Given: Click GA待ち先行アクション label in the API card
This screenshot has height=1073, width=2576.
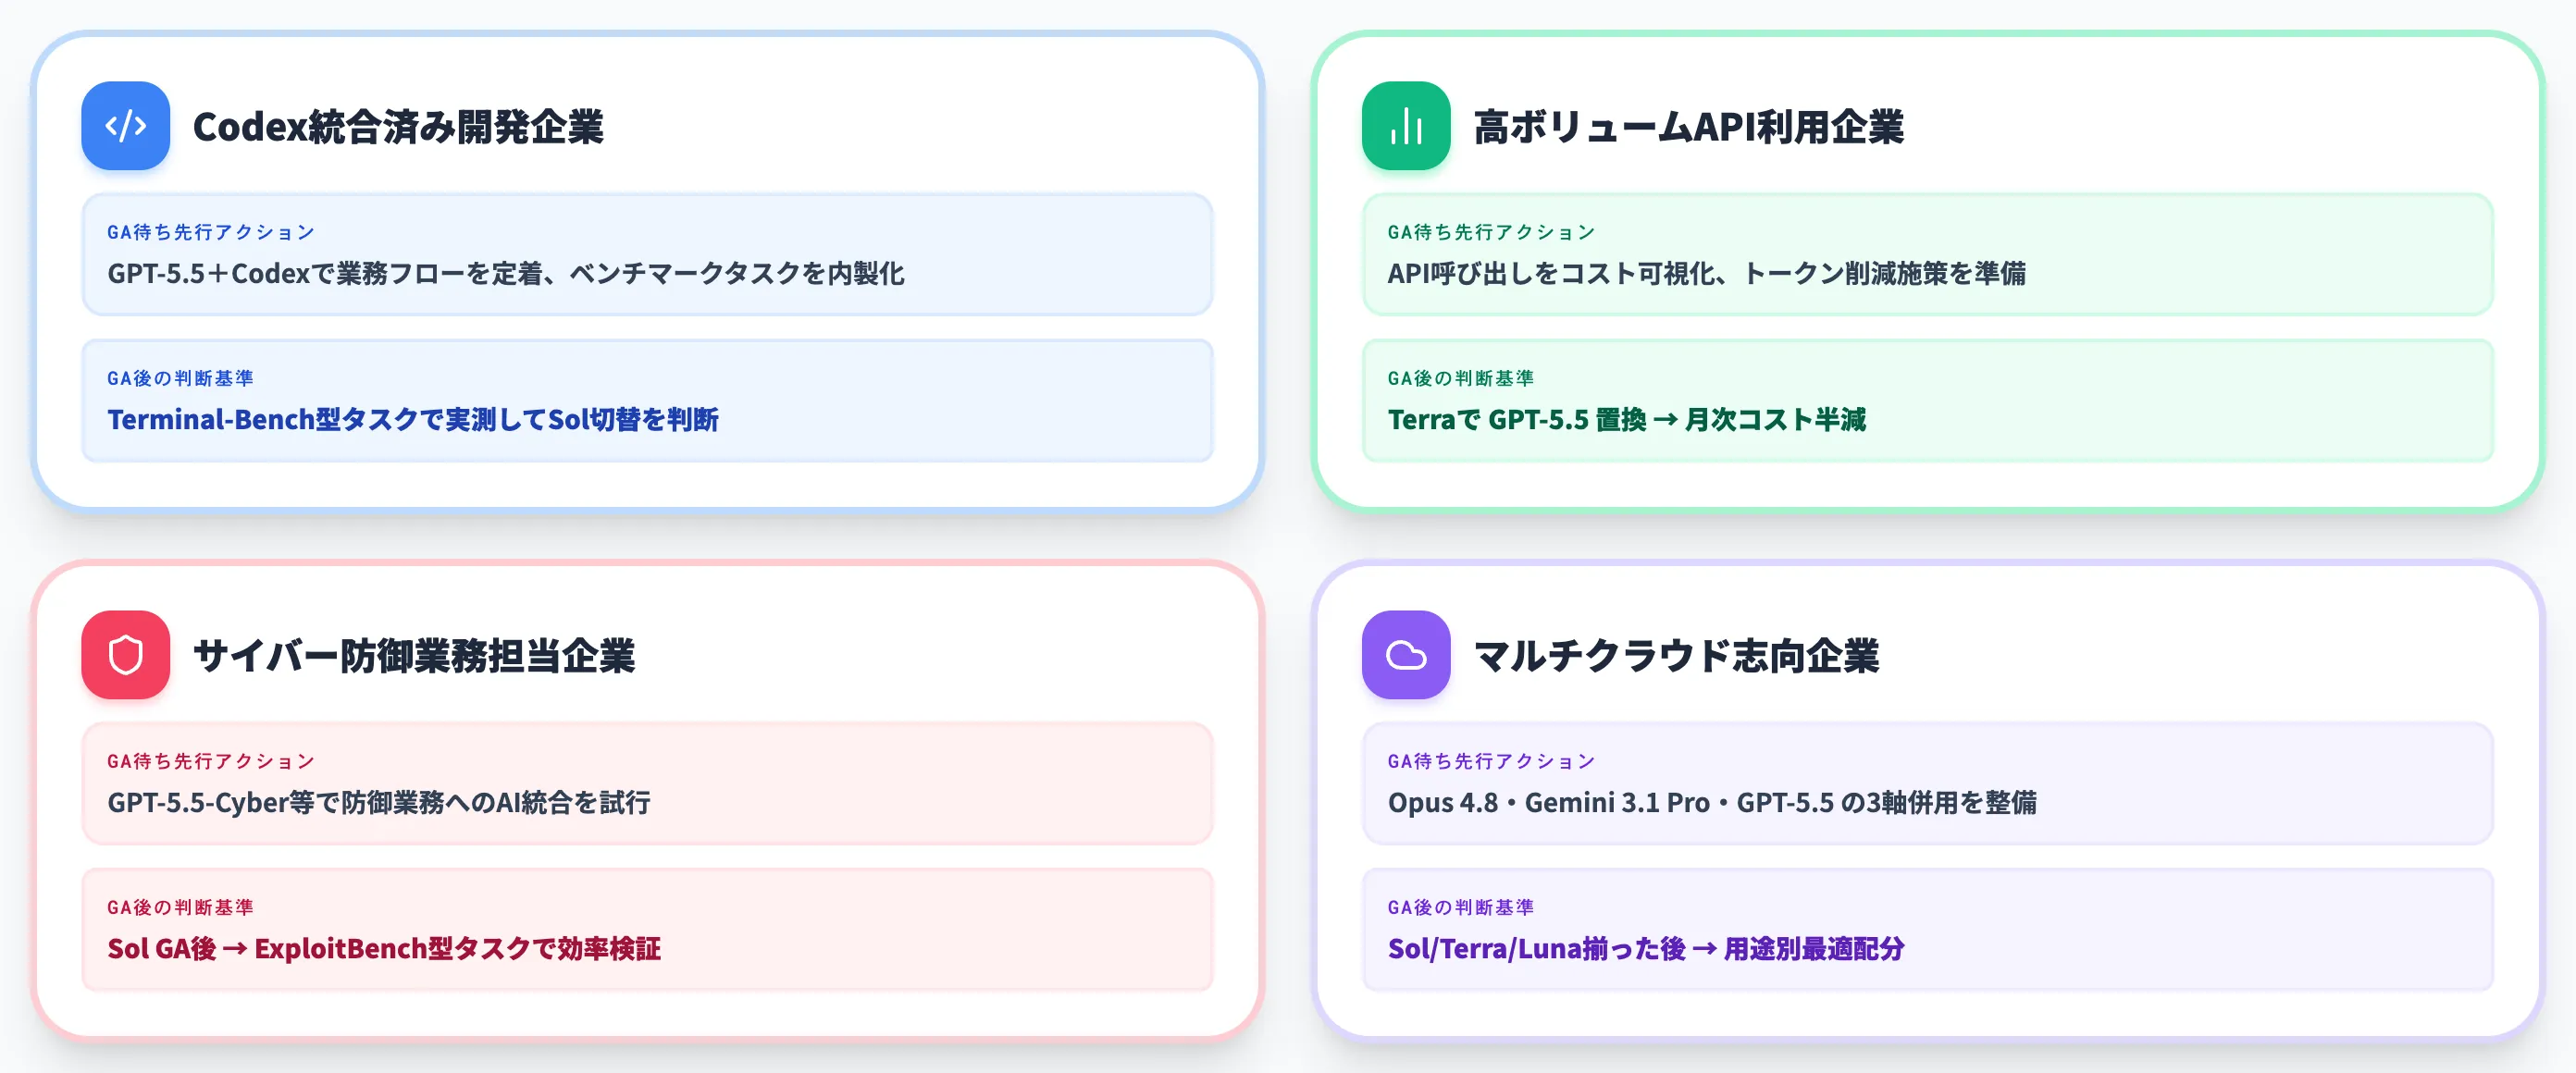Looking at the screenshot, I should [x=1491, y=232].
